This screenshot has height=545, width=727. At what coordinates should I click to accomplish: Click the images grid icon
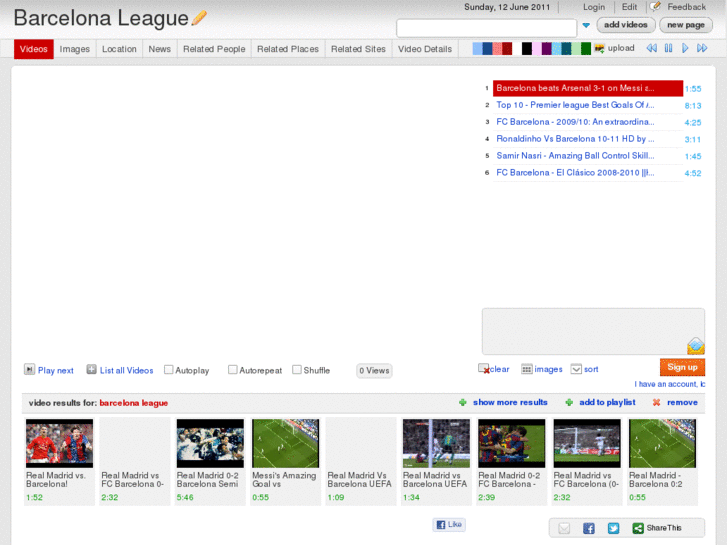tap(527, 369)
